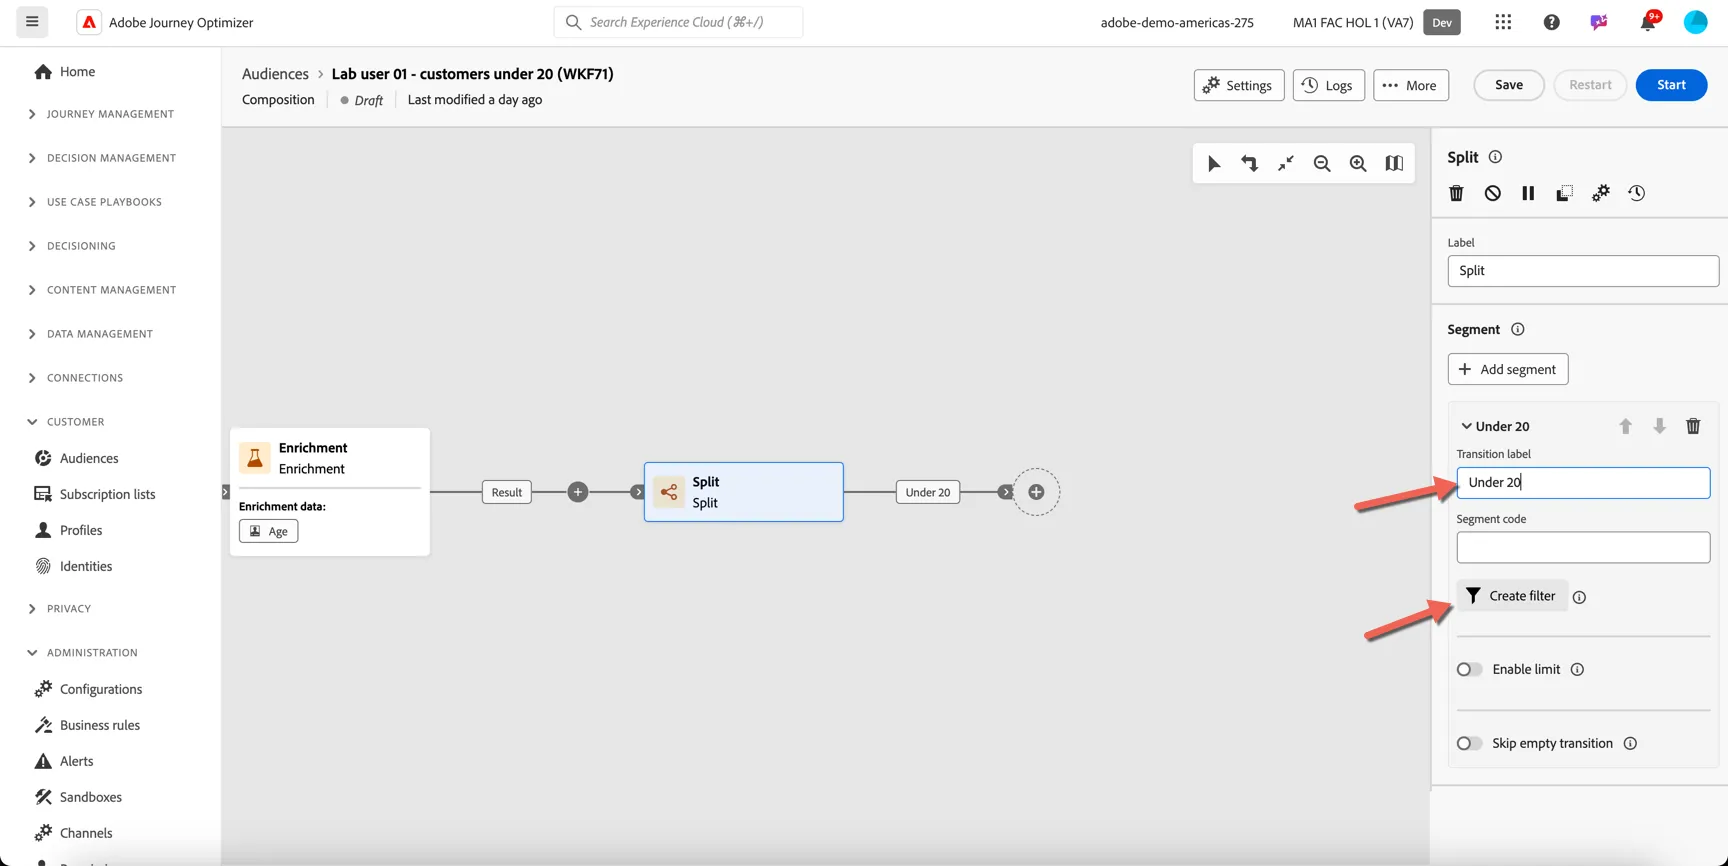Open the app switcher grid
Screen dimensions: 1728x866
pyautogui.click(x=1503, y=22)
